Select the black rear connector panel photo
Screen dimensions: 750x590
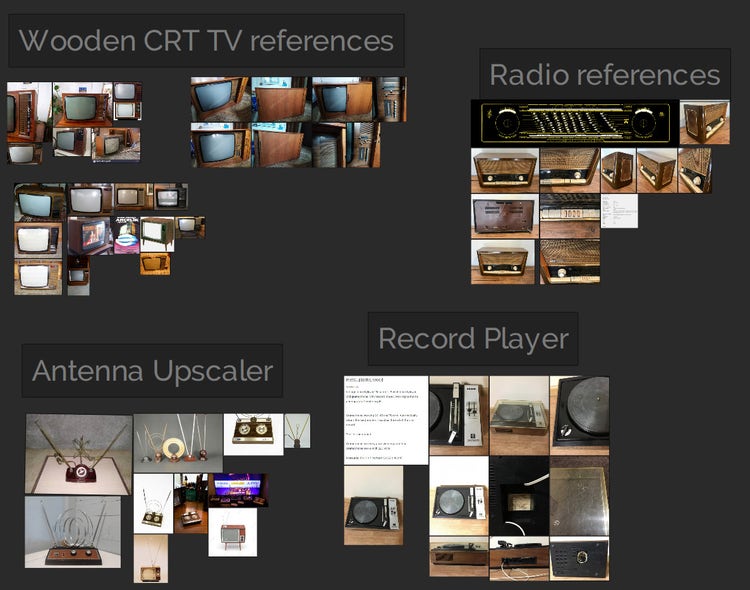click(x=579, y=559)
